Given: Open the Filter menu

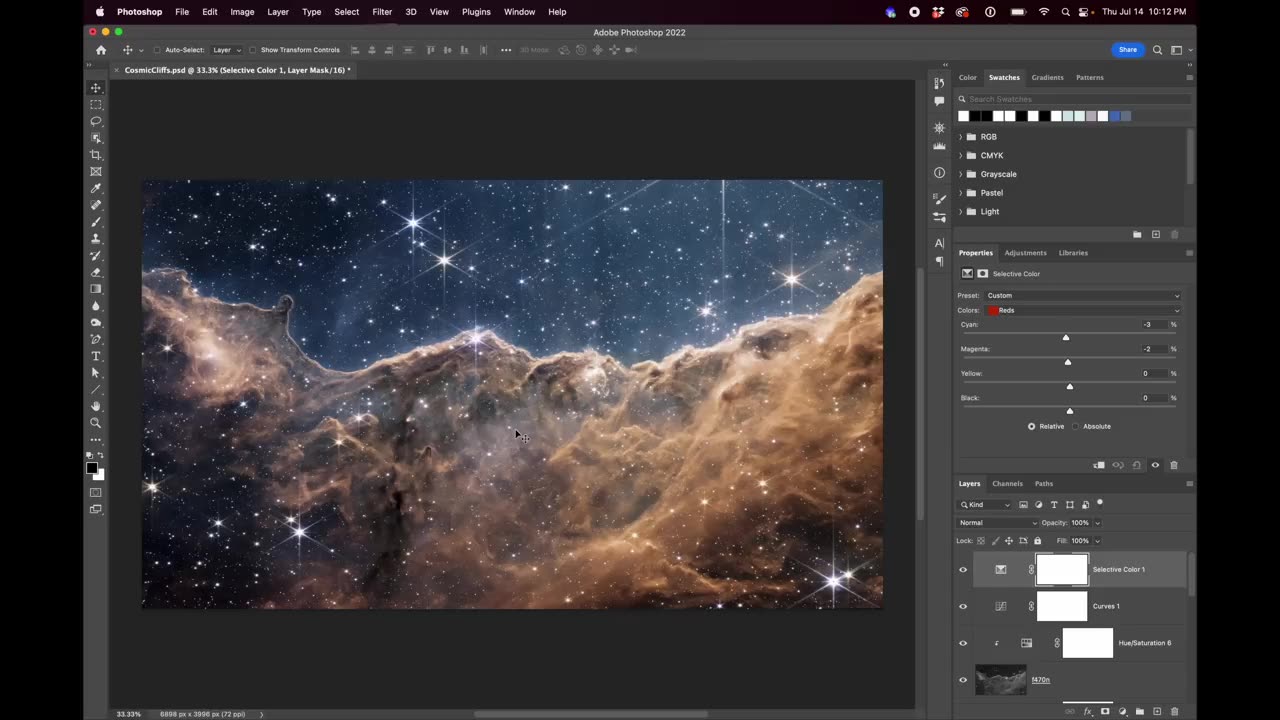Looking at the screenshot, I should pos(382,12).
